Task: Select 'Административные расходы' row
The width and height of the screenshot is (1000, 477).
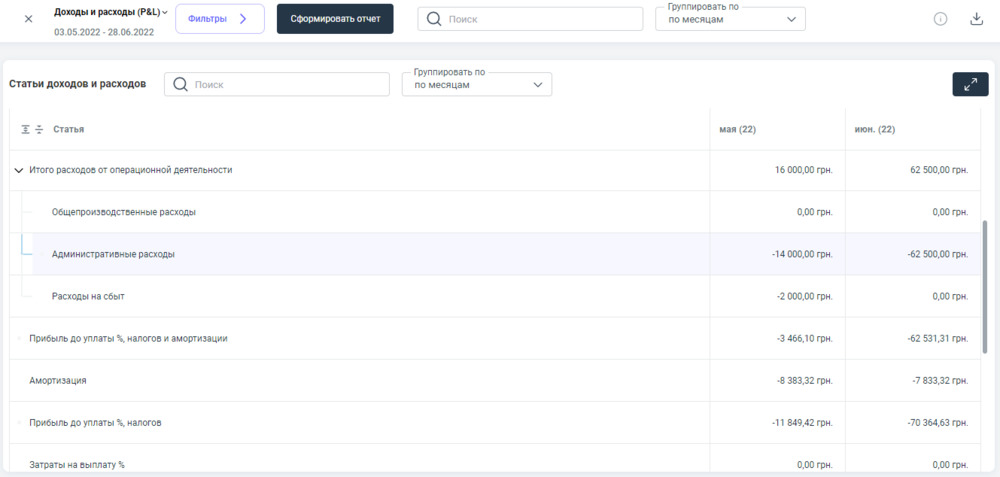Action: click(113, 254)
